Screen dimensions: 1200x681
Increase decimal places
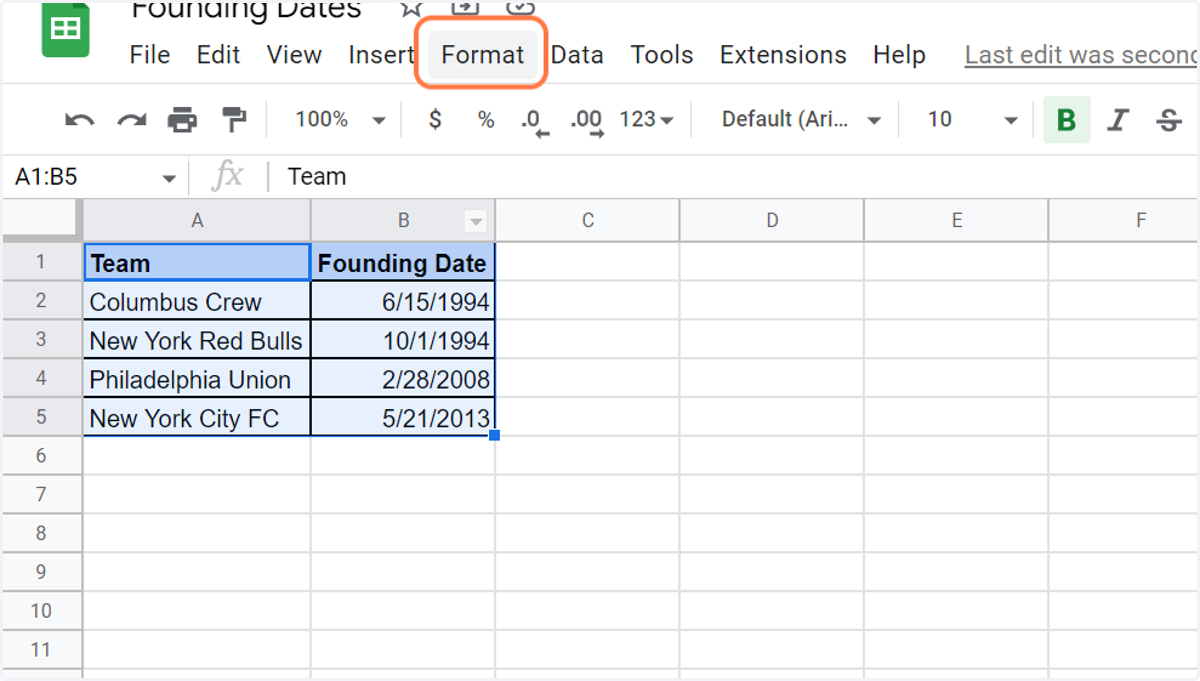pyautogui.click(x=586, y=122)
